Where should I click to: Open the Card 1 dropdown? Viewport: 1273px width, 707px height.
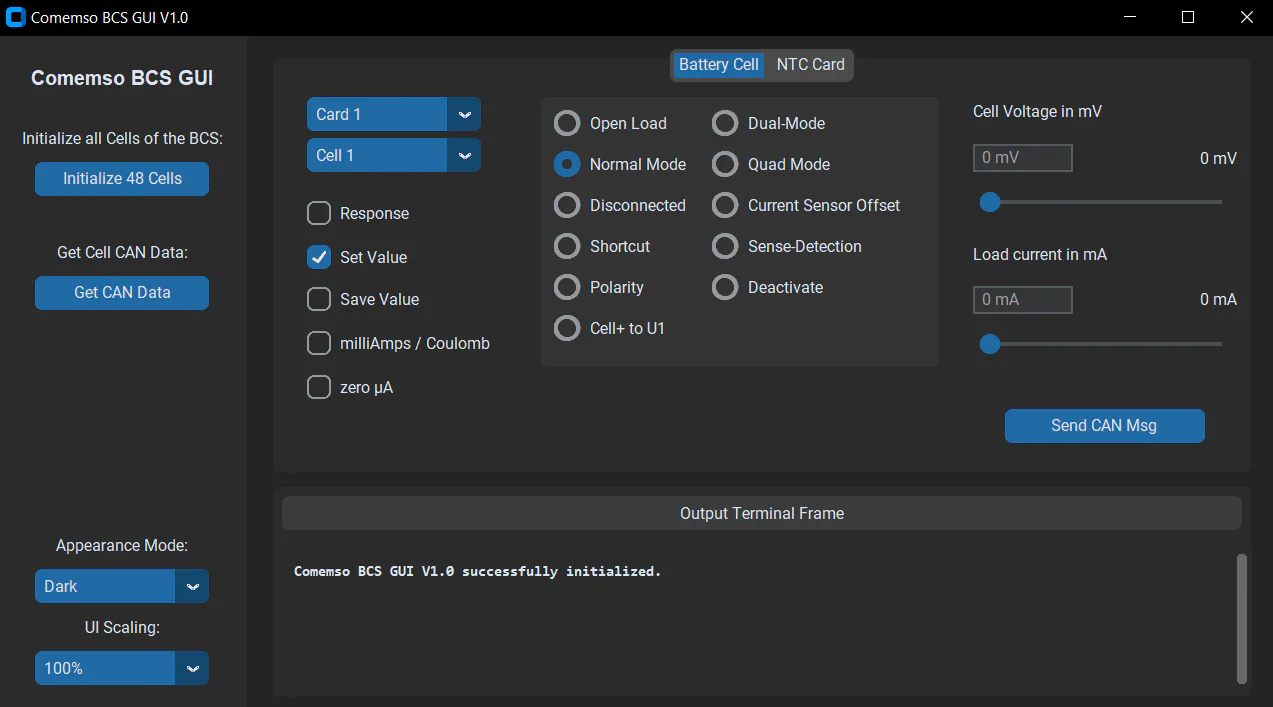click(394, 114)
